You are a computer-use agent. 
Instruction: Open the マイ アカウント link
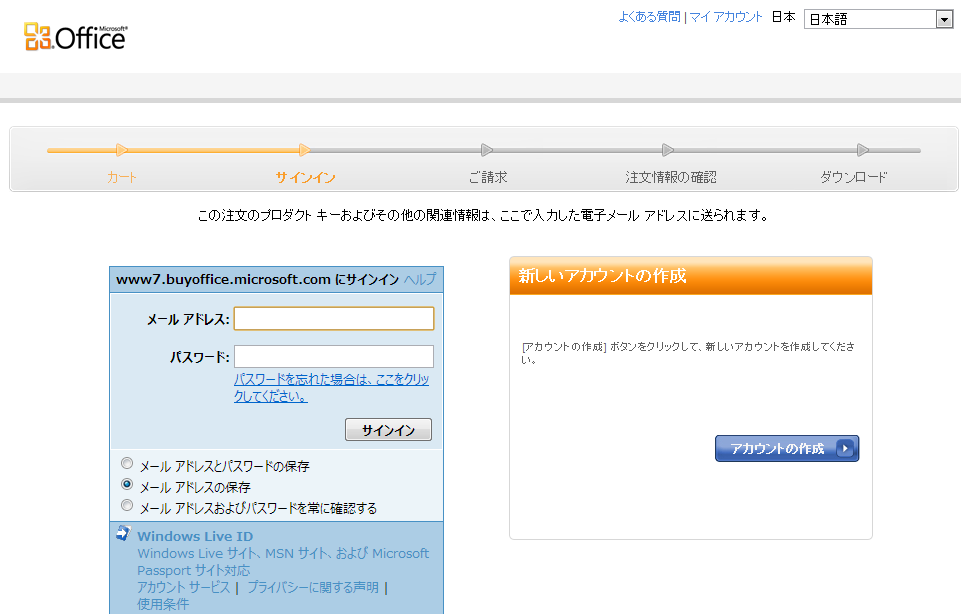coord(726,17)
